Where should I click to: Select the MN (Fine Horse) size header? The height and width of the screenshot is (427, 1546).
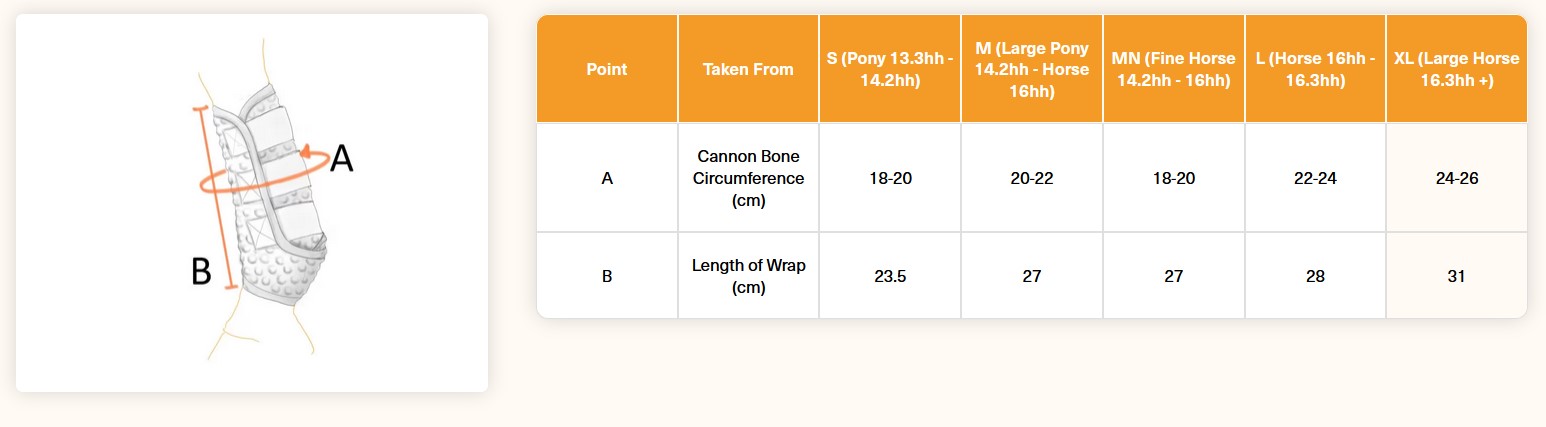(x=1174, y=69)
